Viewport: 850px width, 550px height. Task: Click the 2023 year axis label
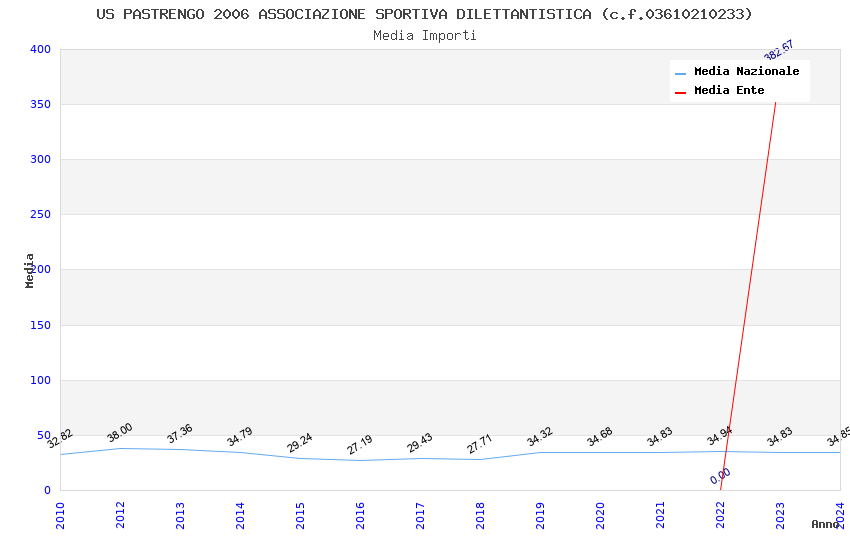coord(780,515)
